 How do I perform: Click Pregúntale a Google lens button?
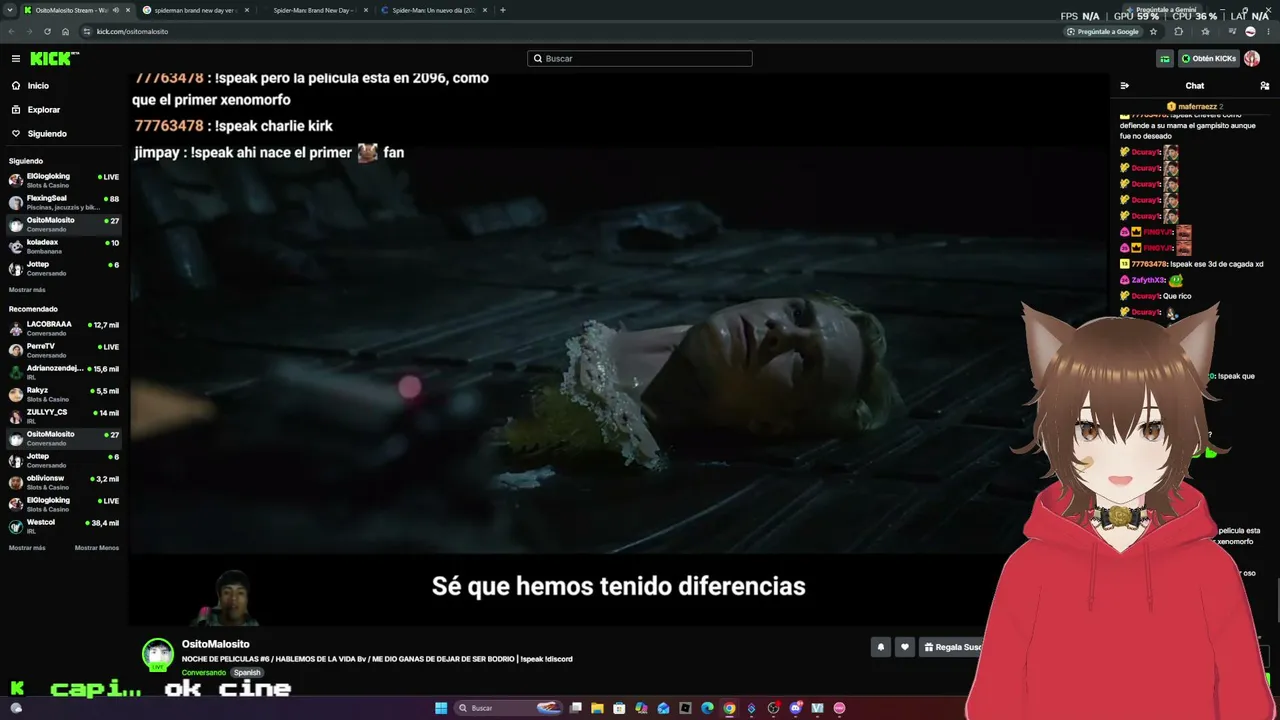1103,31
